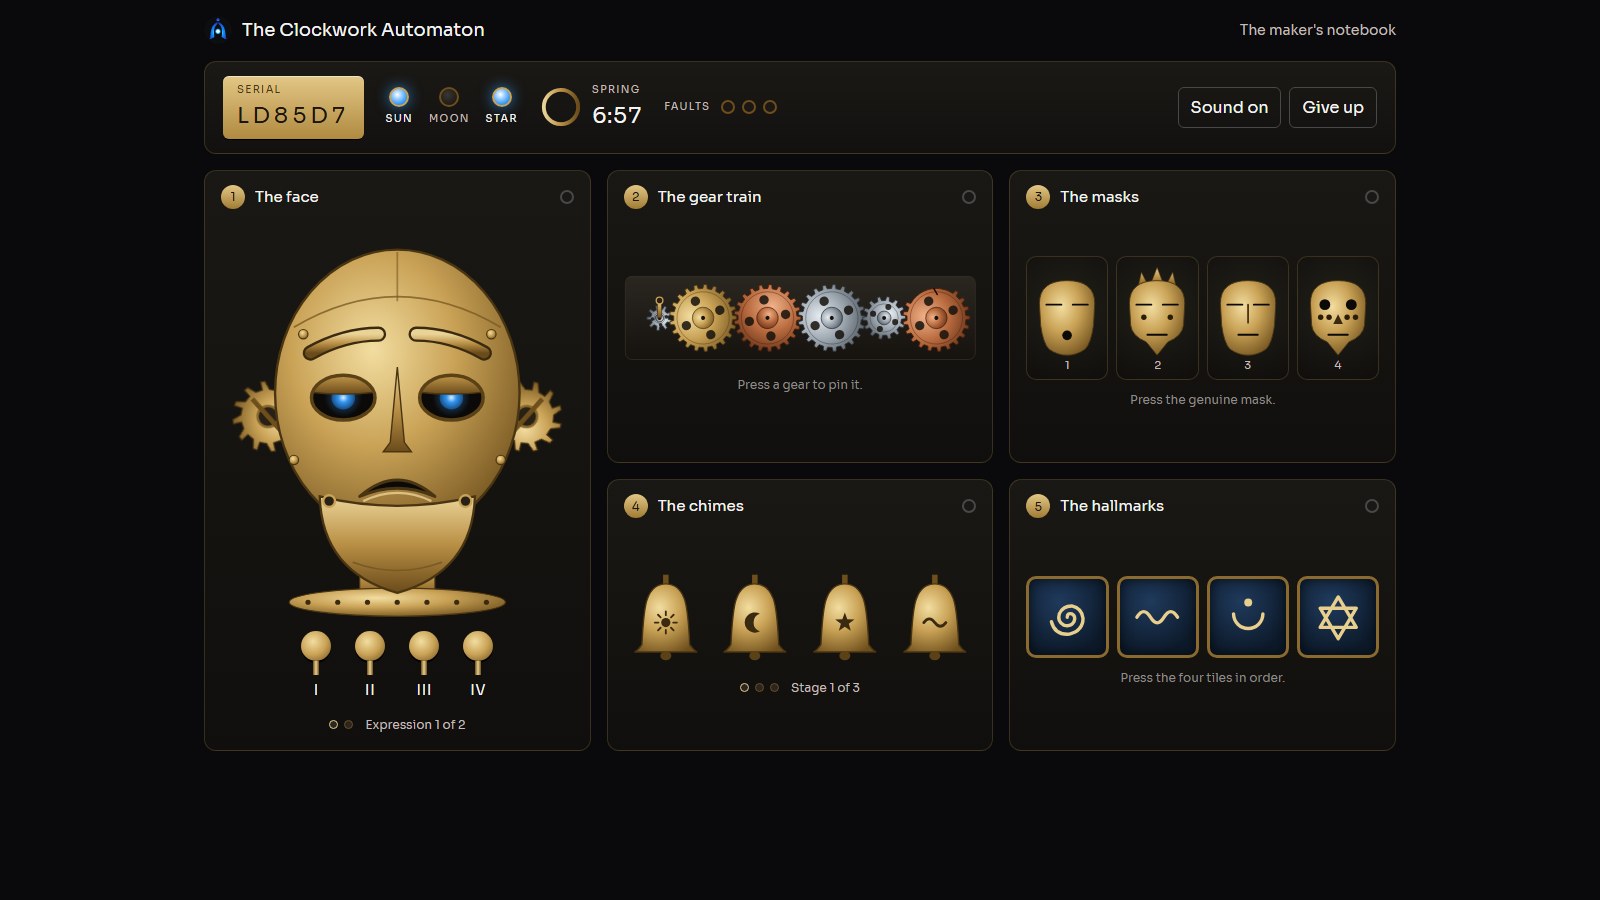Click number badge 5 of The hallmarks

tap(1038, 506)
